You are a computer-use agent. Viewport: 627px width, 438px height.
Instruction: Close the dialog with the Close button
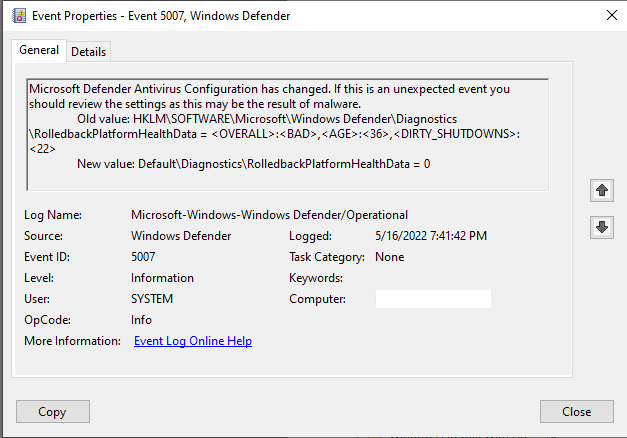(577, 412)
